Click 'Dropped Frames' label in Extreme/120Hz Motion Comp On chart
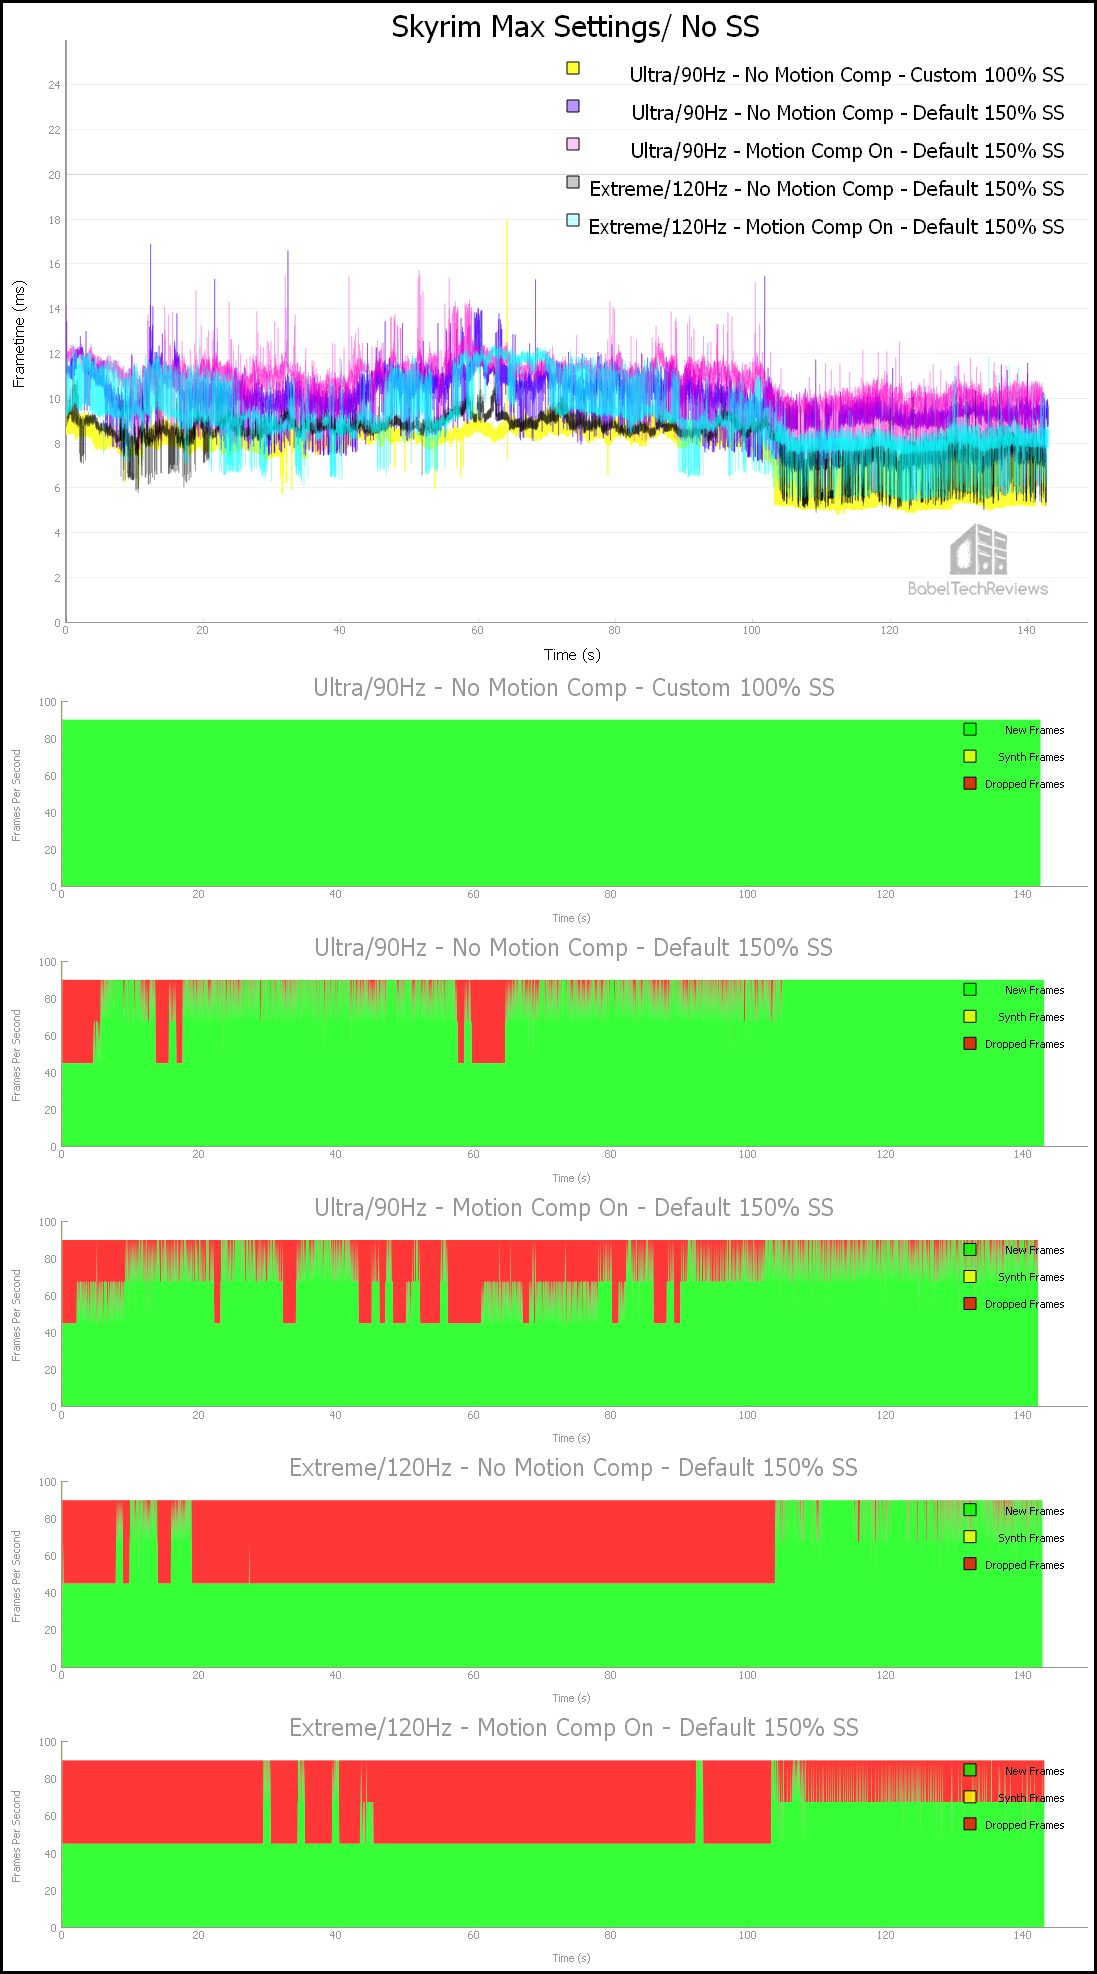Screen dimensions: 1097x1974 (x=1024, y=1826)
